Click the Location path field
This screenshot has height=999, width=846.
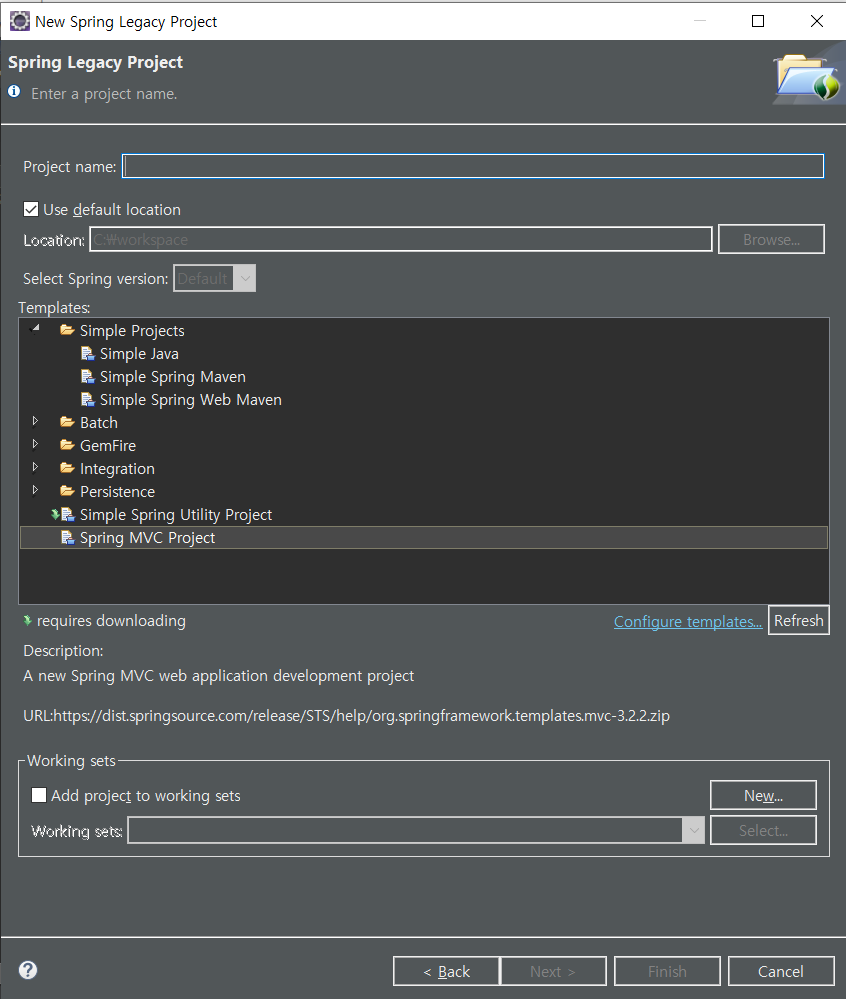[x=401, y=240]
